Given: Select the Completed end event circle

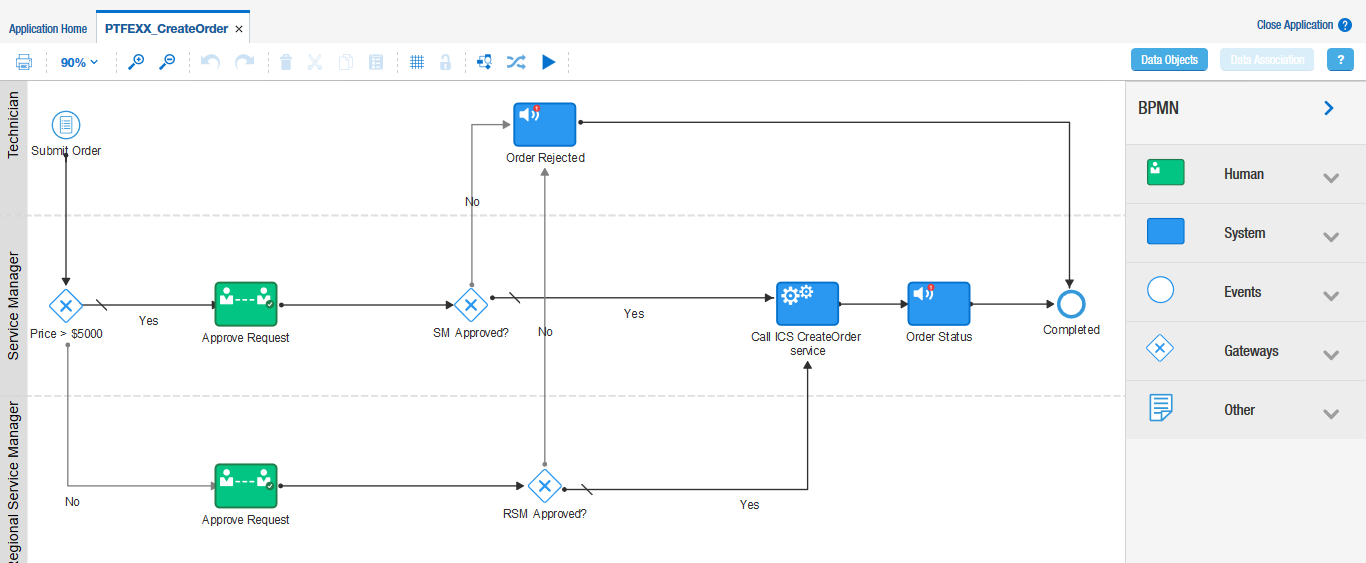Looking at the screenshot, I should pyautogui.click(x=1071, y=304).
